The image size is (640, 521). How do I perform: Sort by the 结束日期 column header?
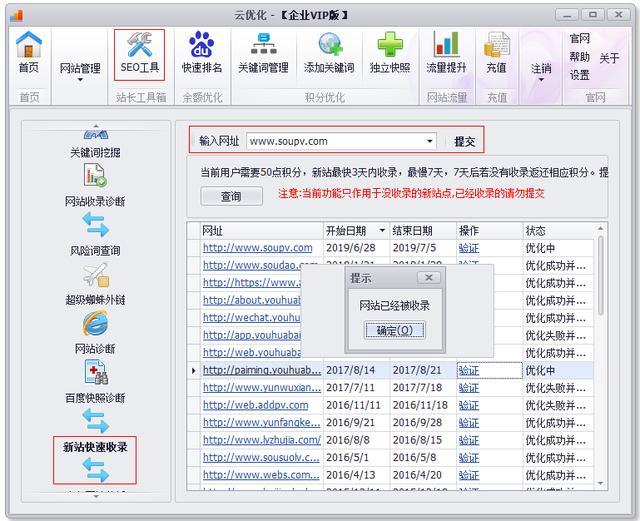pyautogui.click(x=423, y=231)
